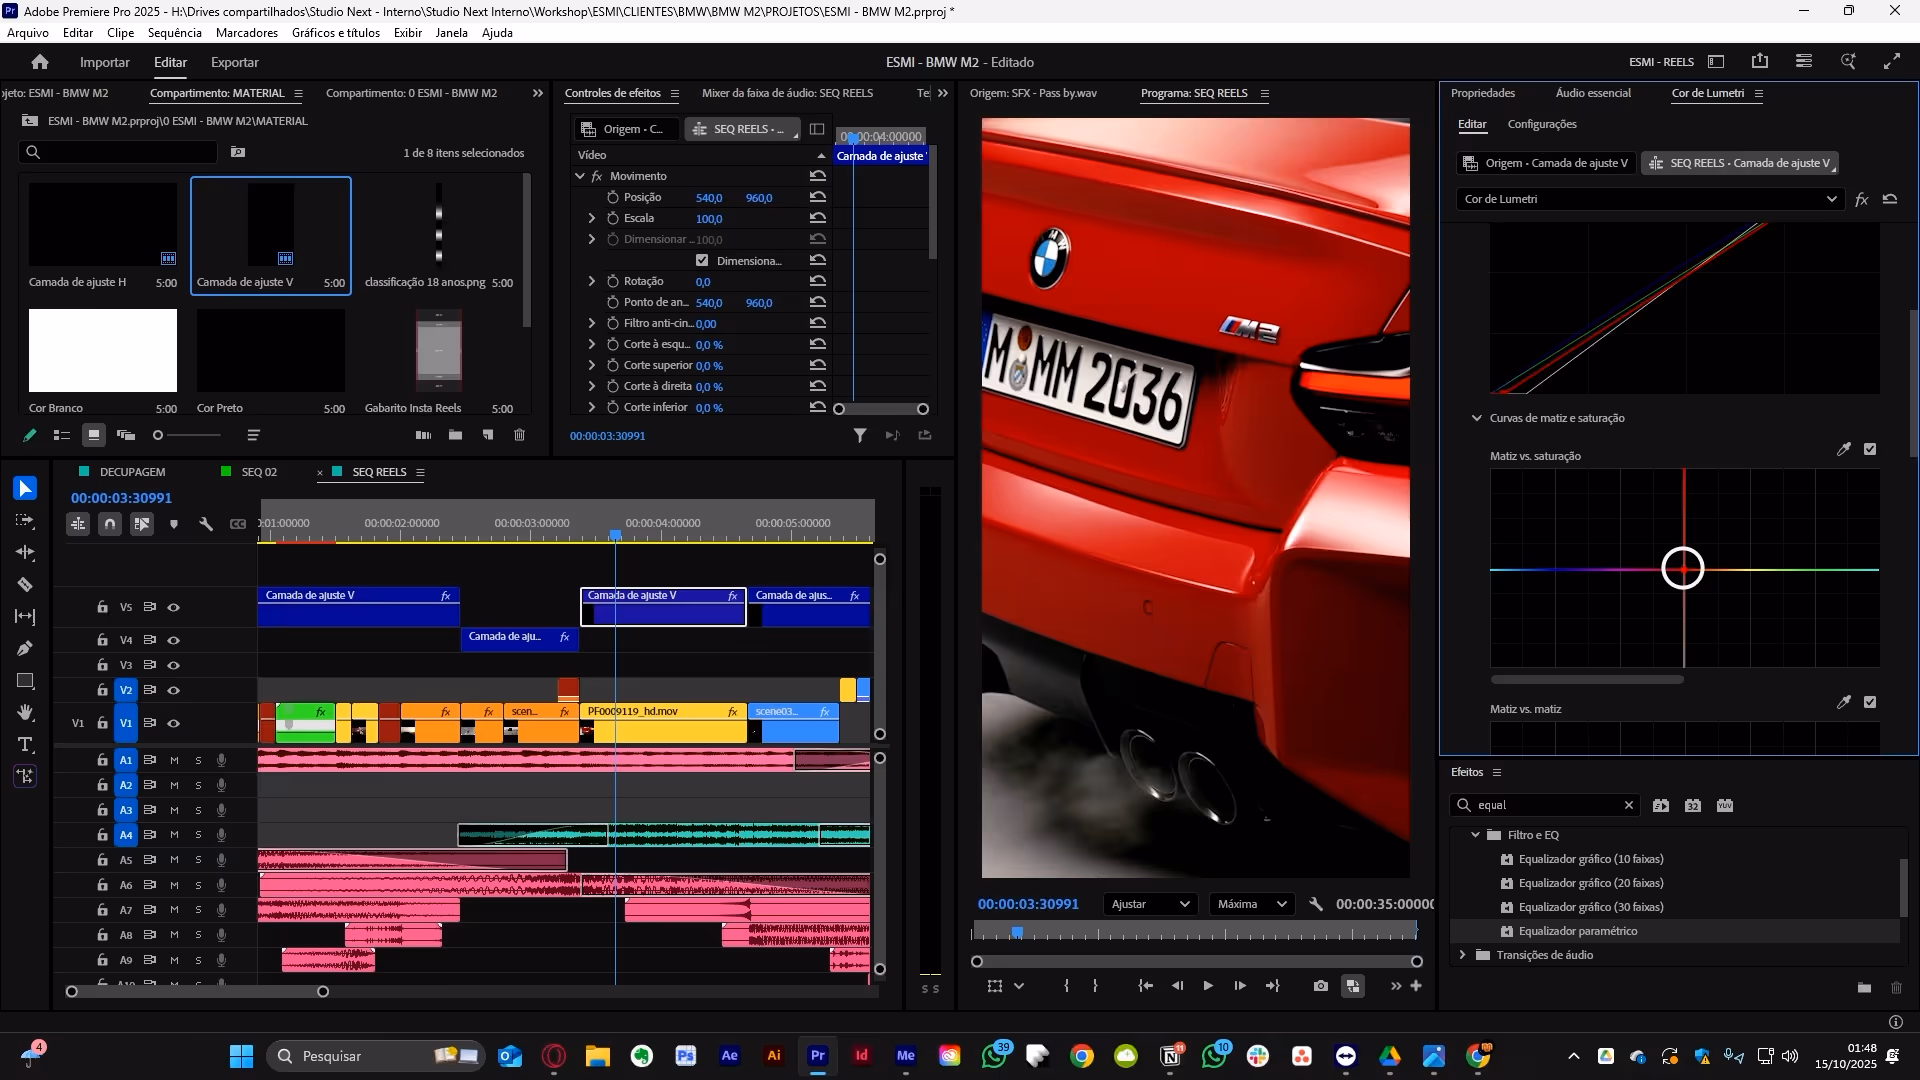The height and width of the screenshot is (1080, 1920).
Task: Select the Hand tool
Action: click(25, 713)
